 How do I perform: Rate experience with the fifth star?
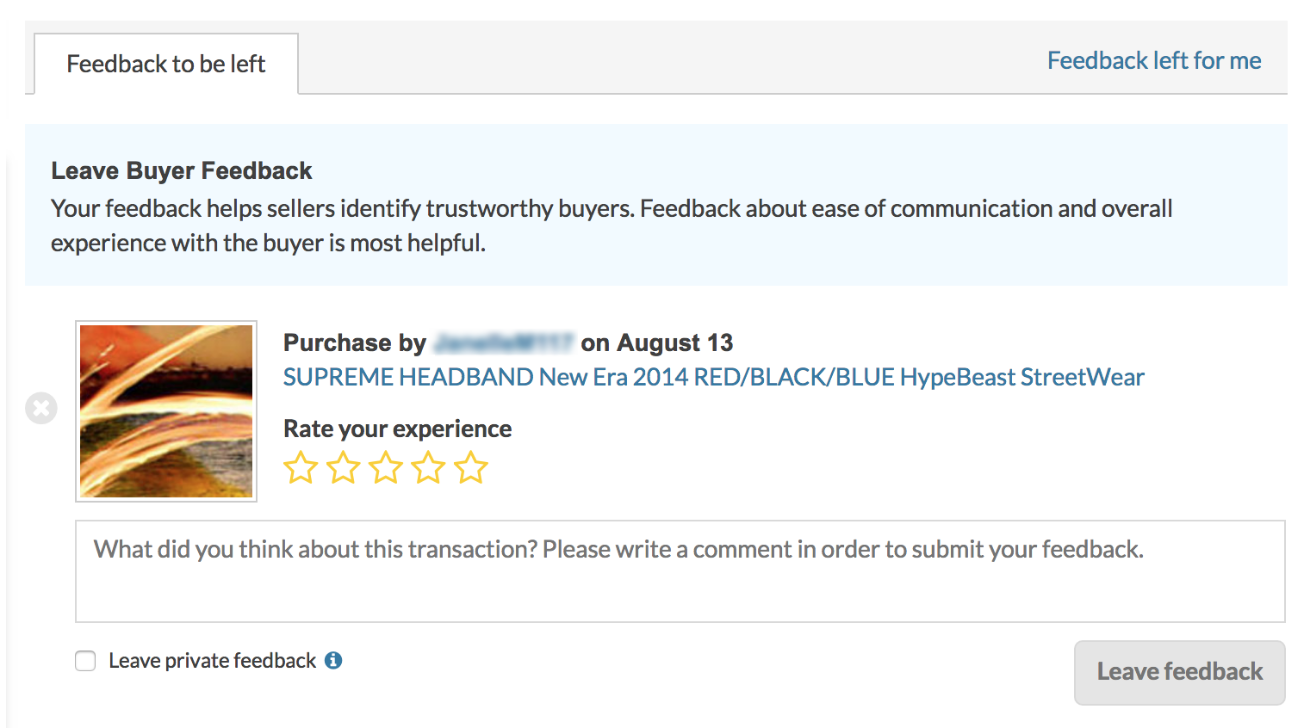point(470,468)
